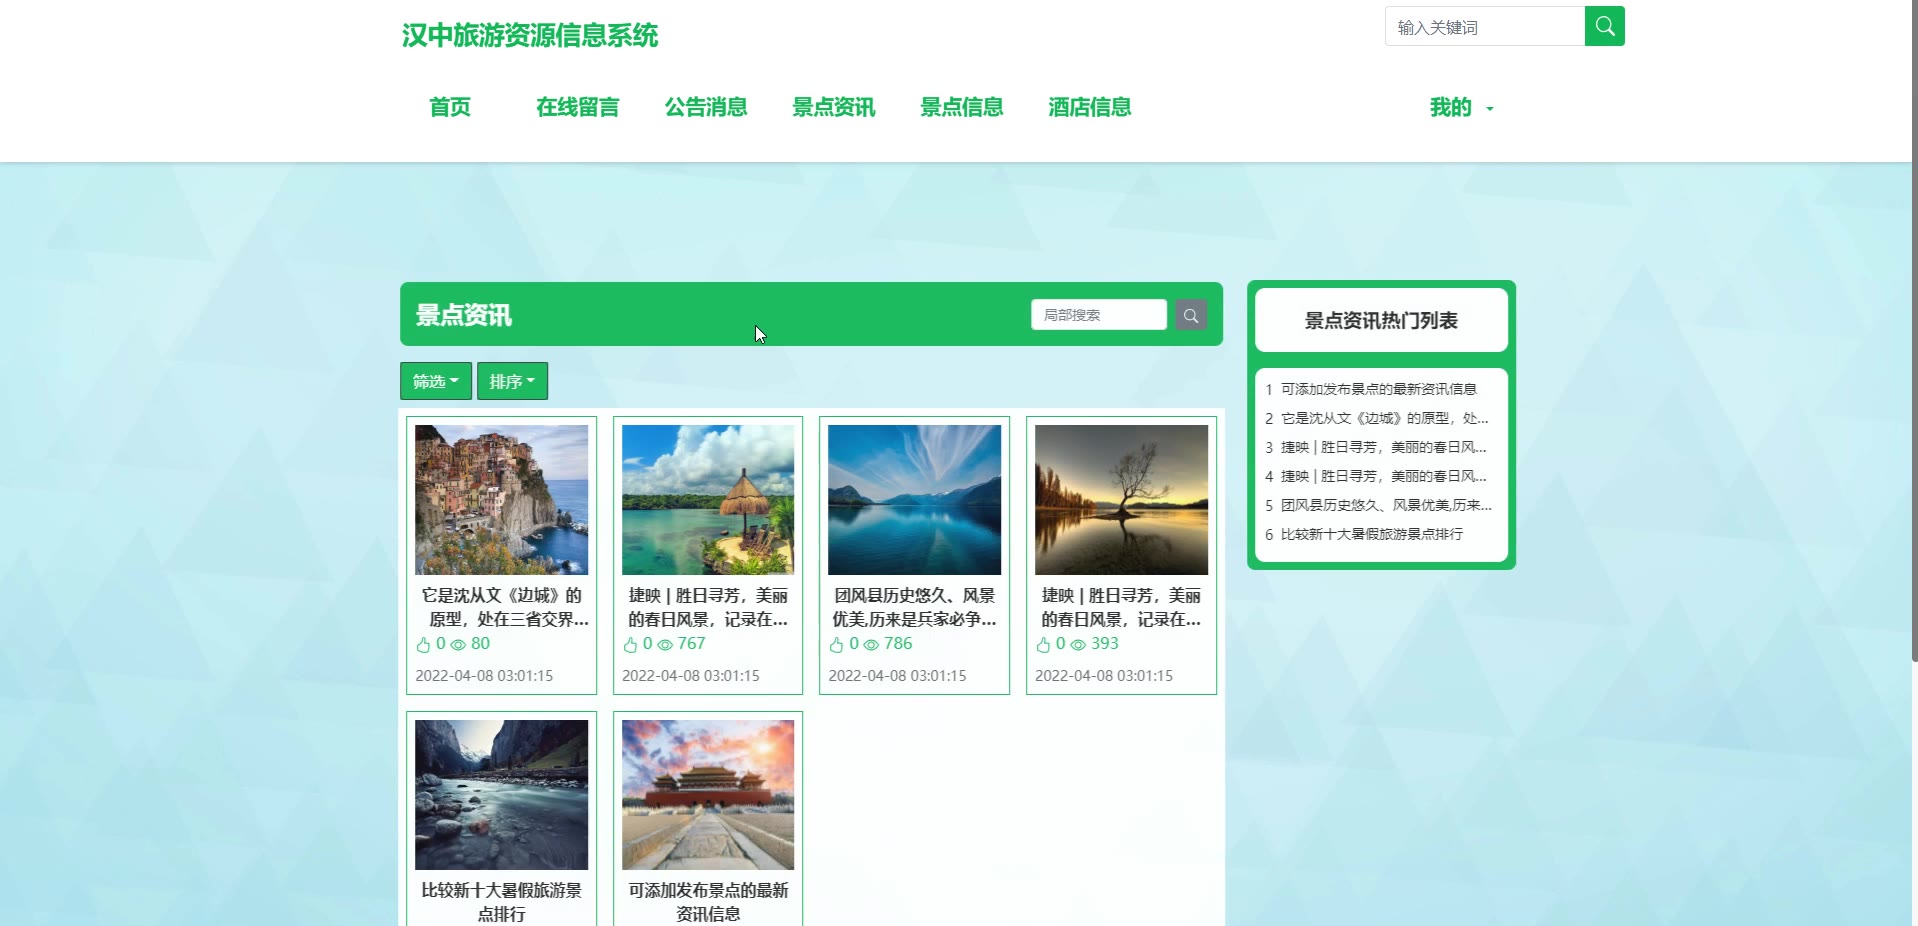Viewport: 1918px width, 926px height.
Task: Focus the 输入关键词 search field
Action: coord(1485,27)
